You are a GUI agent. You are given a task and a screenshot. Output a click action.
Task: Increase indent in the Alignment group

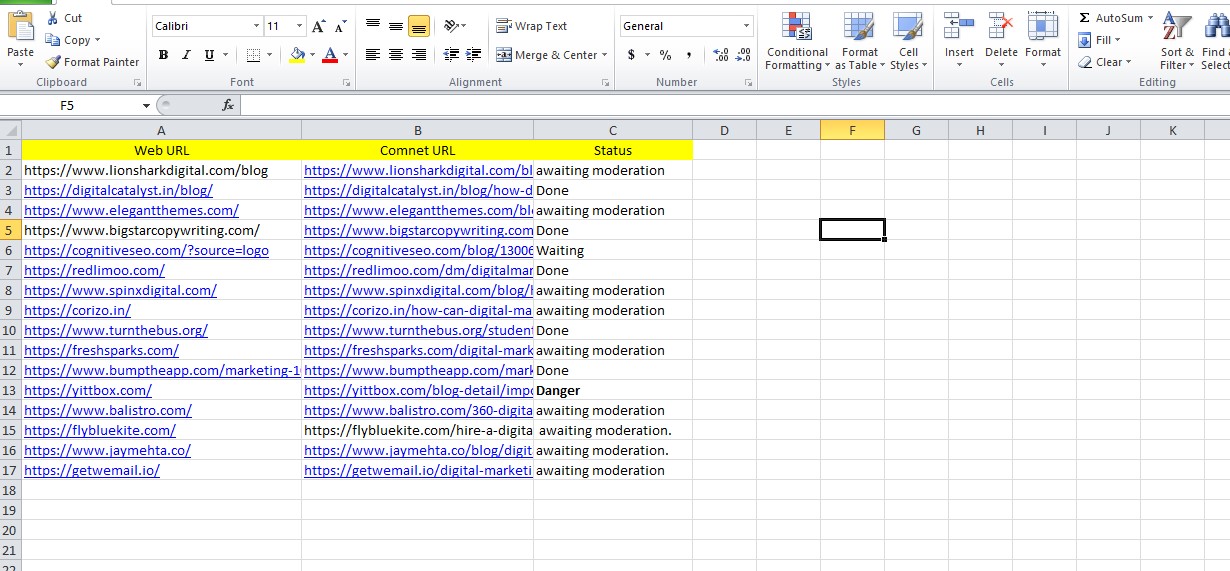(x=475, y=55)
